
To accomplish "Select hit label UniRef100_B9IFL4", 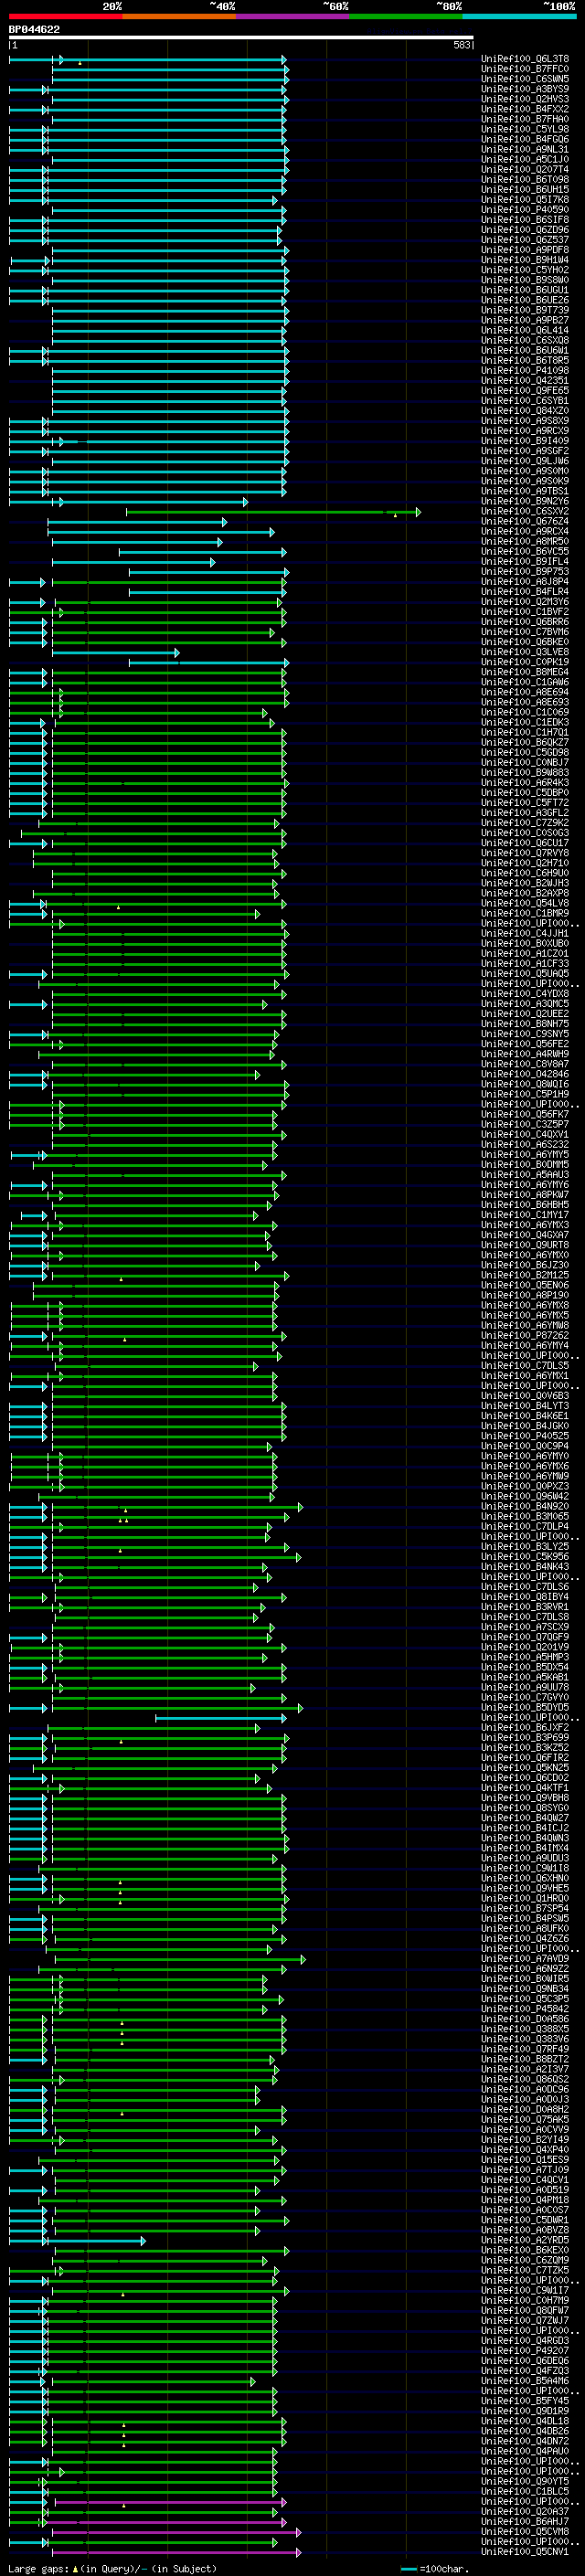I will click(x=525, y=562).
